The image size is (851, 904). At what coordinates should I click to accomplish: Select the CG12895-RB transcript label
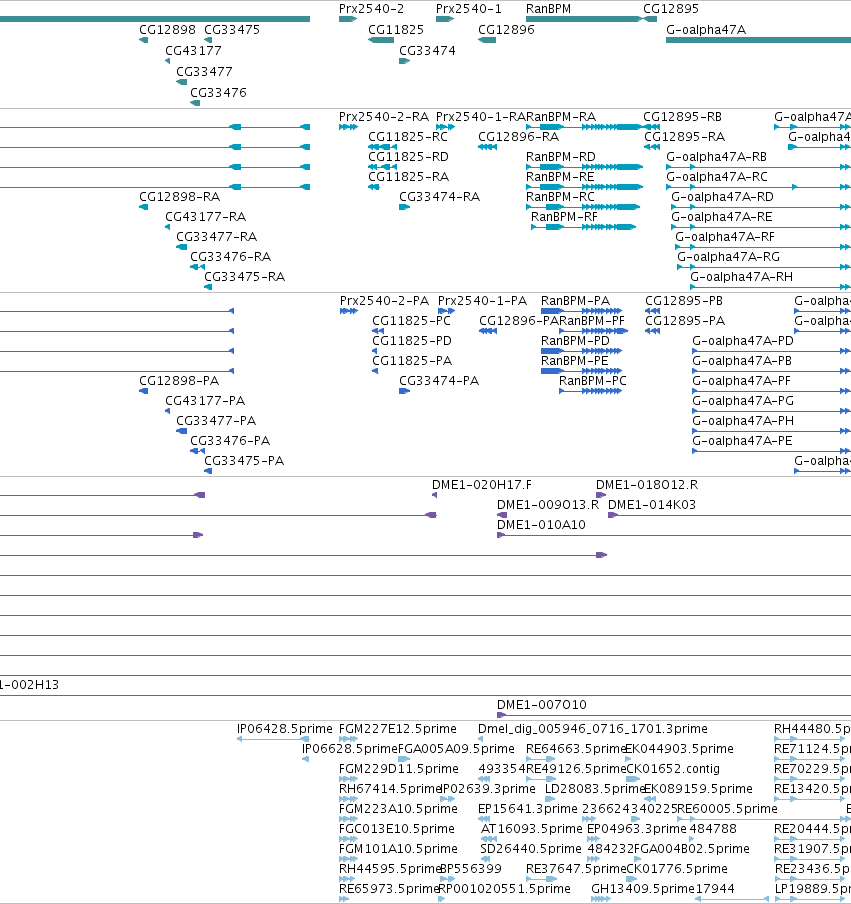[x=683, y=117]
